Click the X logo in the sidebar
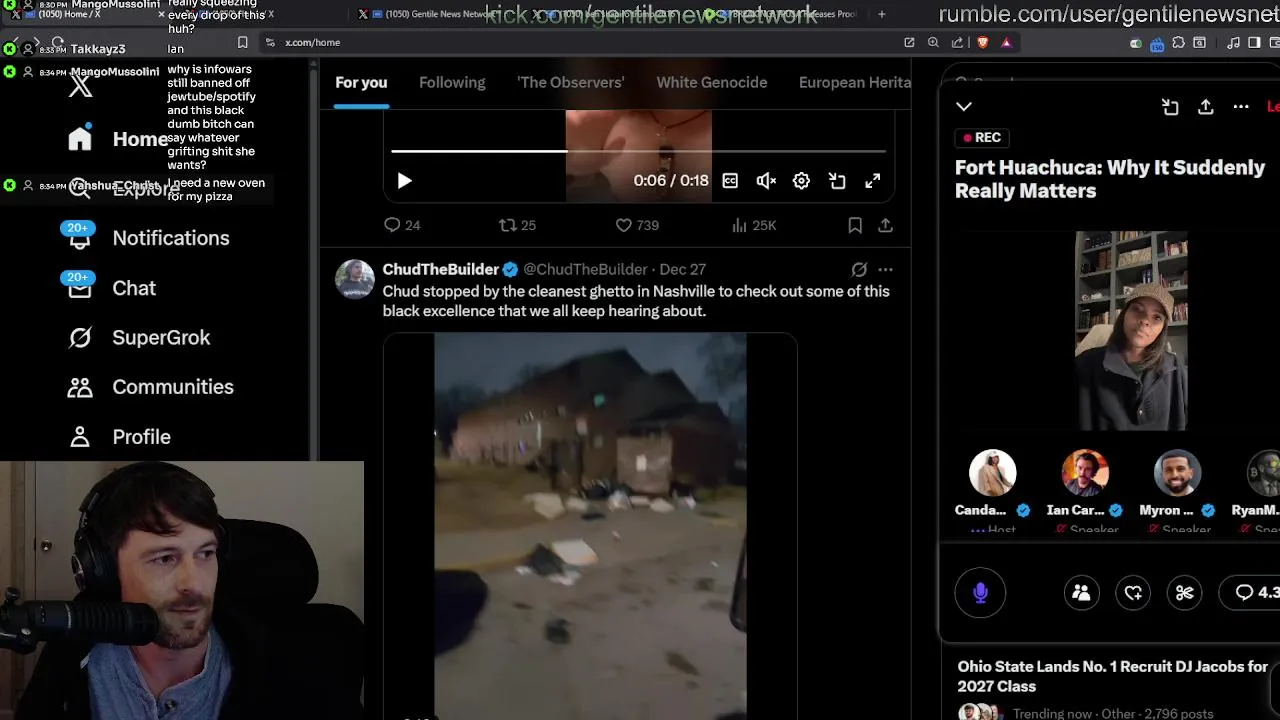Image resolution: width=1280 pixels, height=720 pixels. [81, 85]
